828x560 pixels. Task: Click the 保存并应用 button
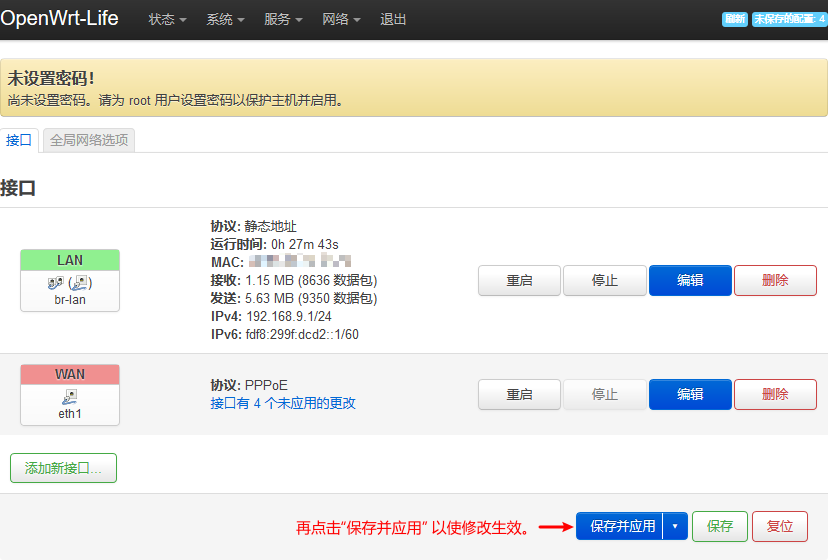622,526
